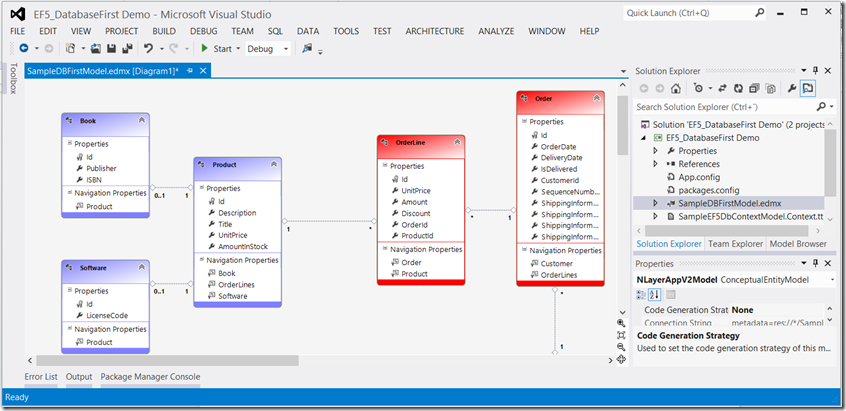Open Properties wrench icon in Solution Explorer
Screen dimensions: 846x411
pyautogui.click(x=791, y=89)
